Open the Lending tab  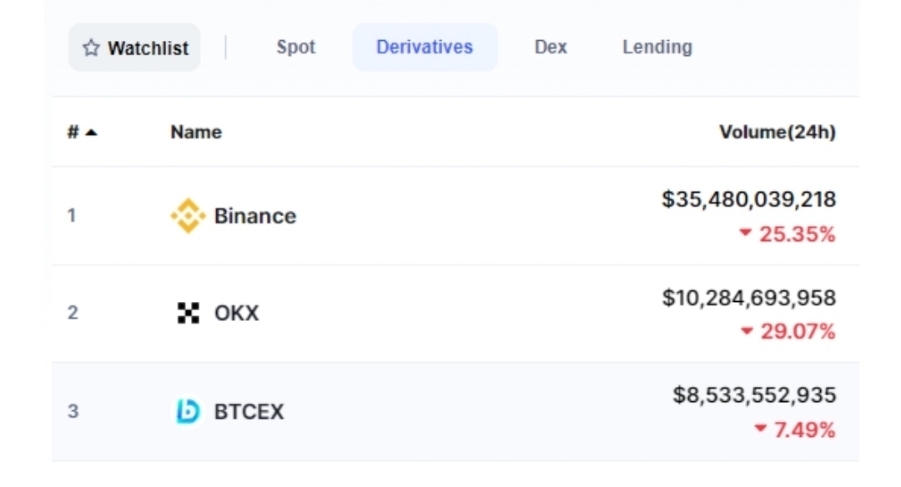click(x=657, y=47)
